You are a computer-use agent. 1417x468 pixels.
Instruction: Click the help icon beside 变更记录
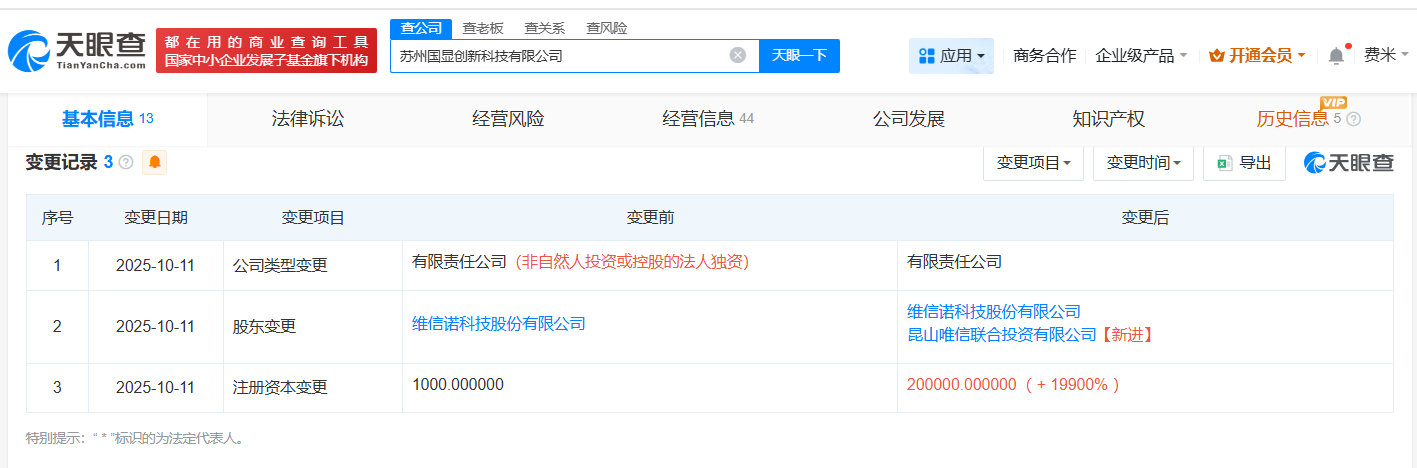(x=126, y=162)
